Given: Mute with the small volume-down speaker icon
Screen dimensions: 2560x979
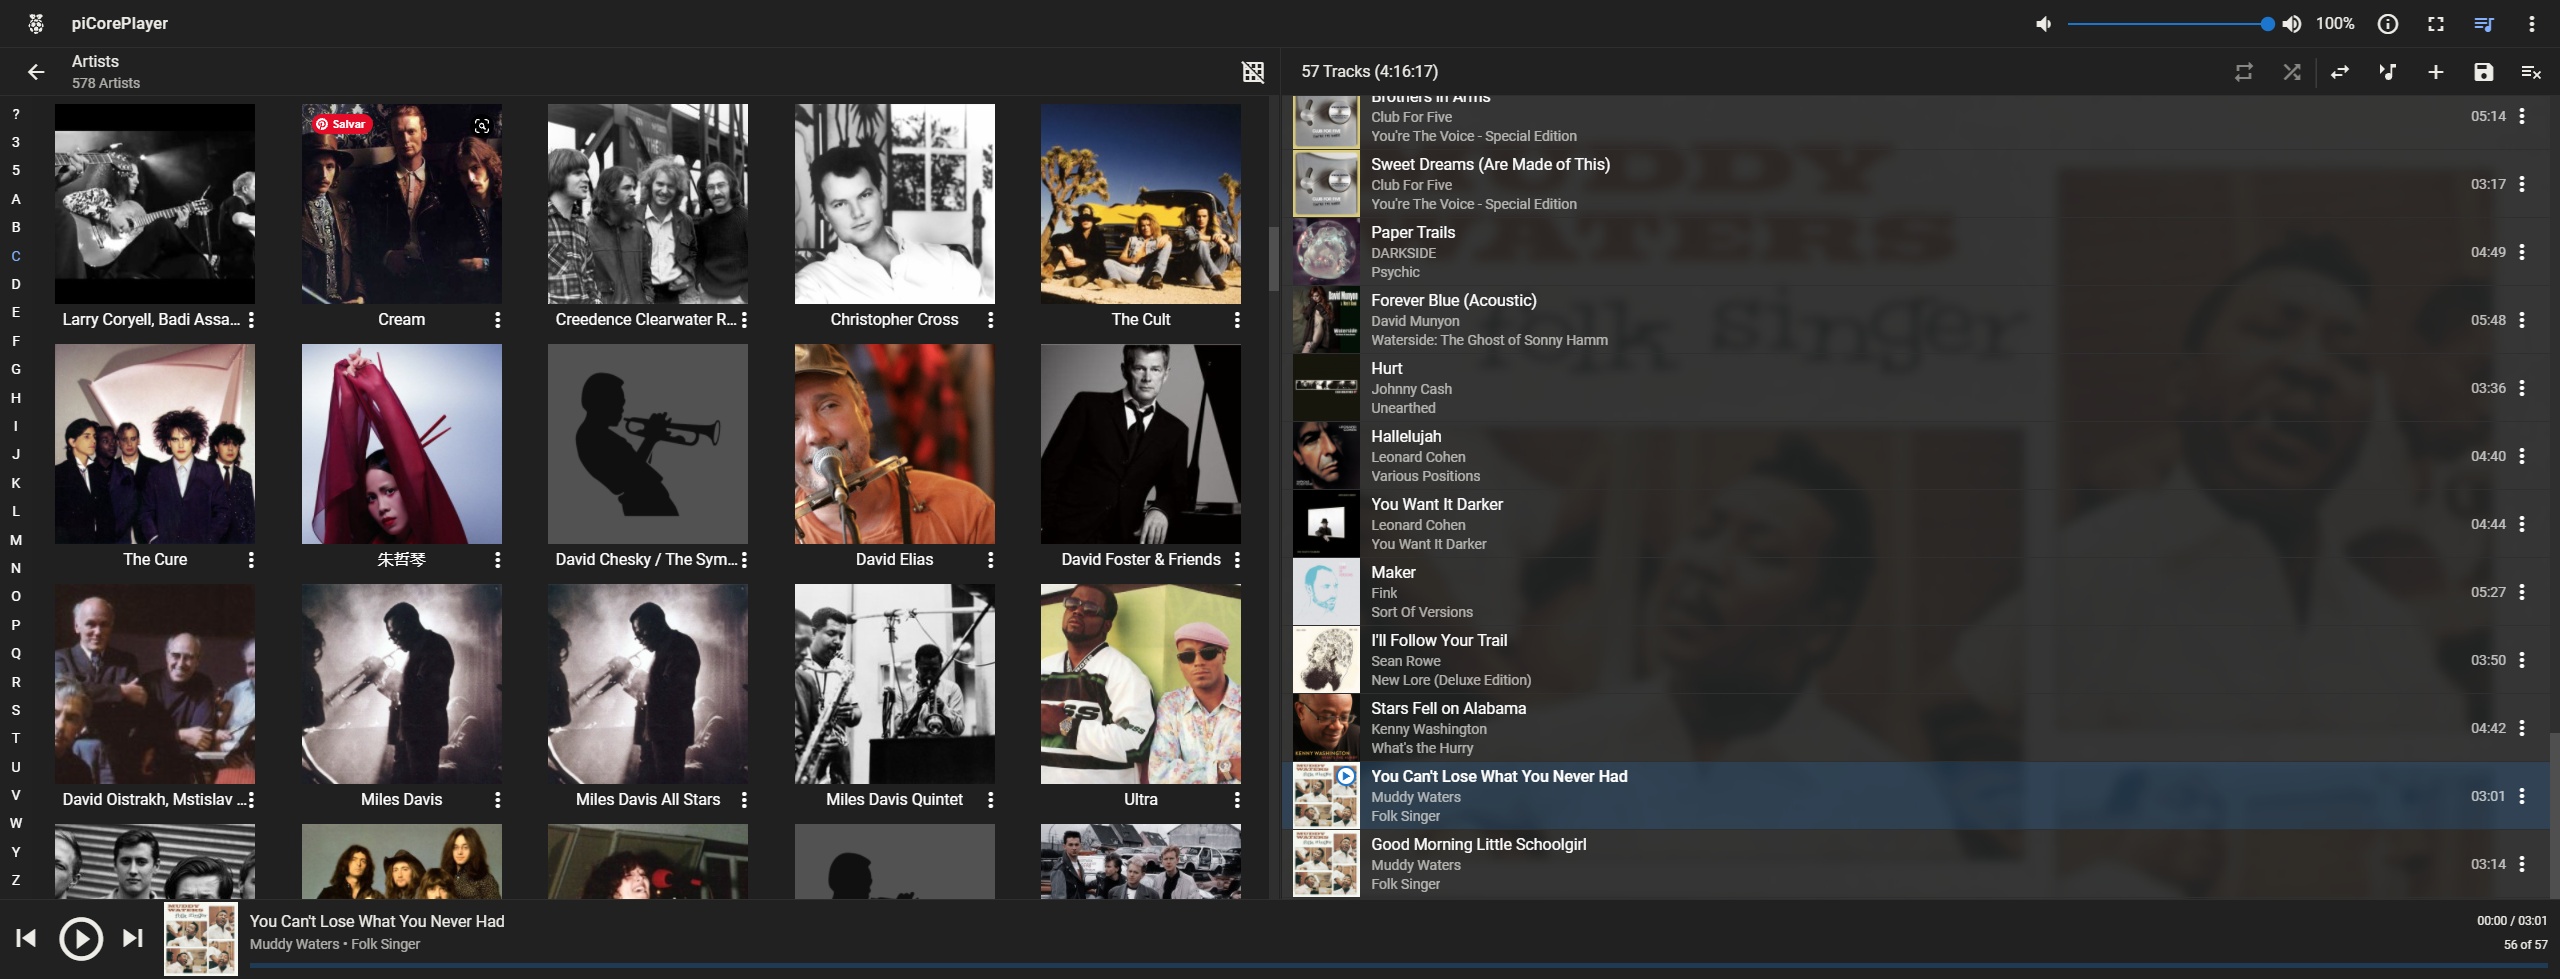Looking at the screenshot, I should (x=2044, y=24).
